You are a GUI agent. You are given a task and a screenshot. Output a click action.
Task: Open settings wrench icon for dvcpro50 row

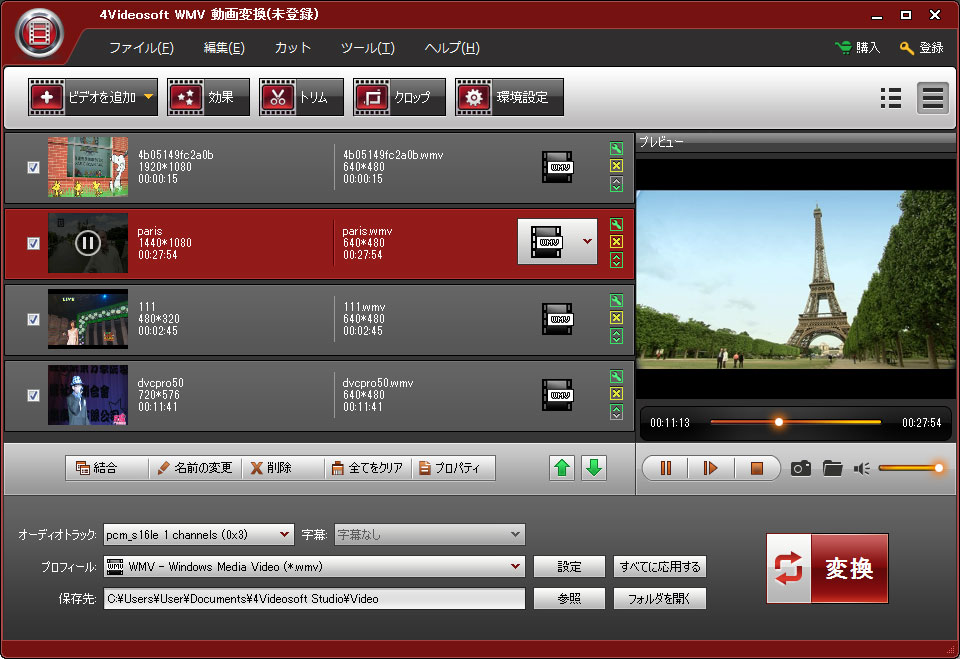coord(616,377)
